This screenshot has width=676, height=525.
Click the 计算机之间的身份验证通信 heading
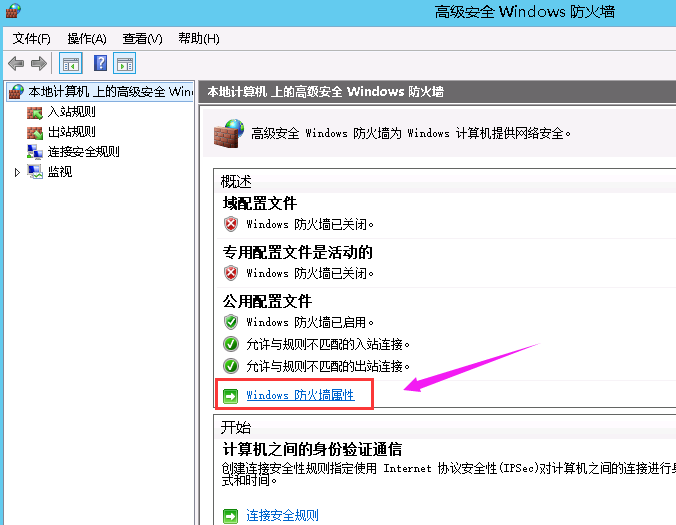pyautogui.click(x=313, y=450)
